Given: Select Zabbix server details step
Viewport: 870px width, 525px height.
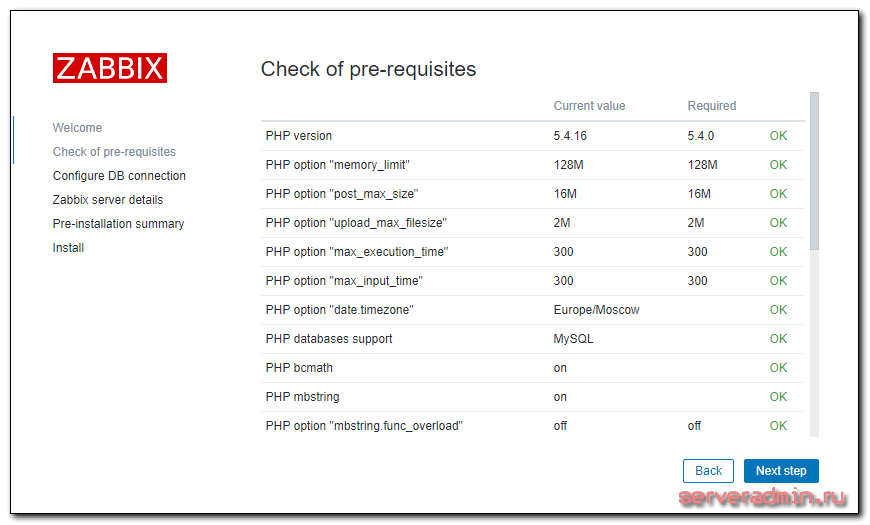Looking at the screenshot, I should point(108,200).
